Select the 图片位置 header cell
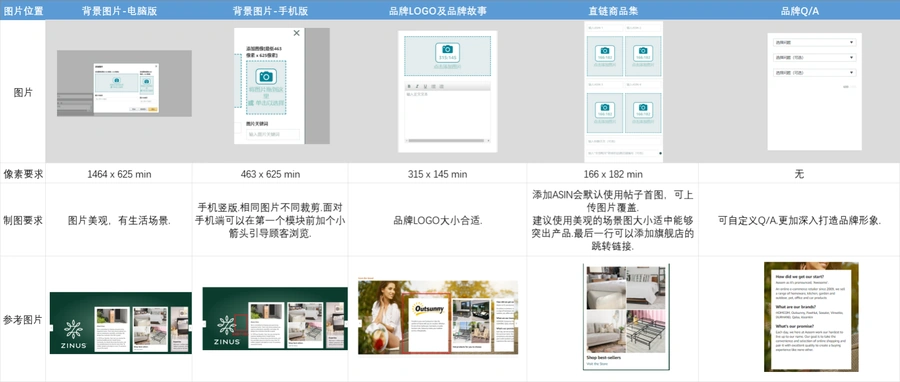 pos(23,10)
